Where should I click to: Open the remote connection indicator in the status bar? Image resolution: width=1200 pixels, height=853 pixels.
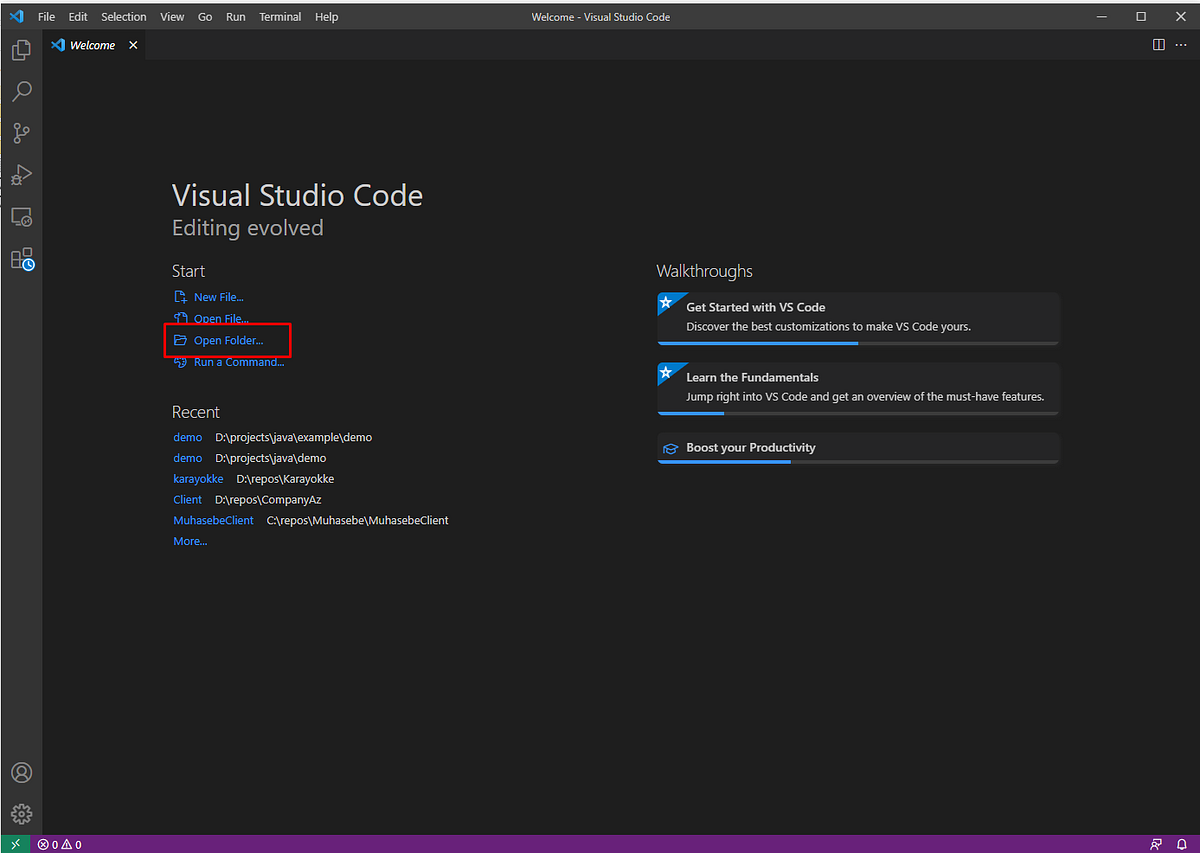(x=14, y=843)
